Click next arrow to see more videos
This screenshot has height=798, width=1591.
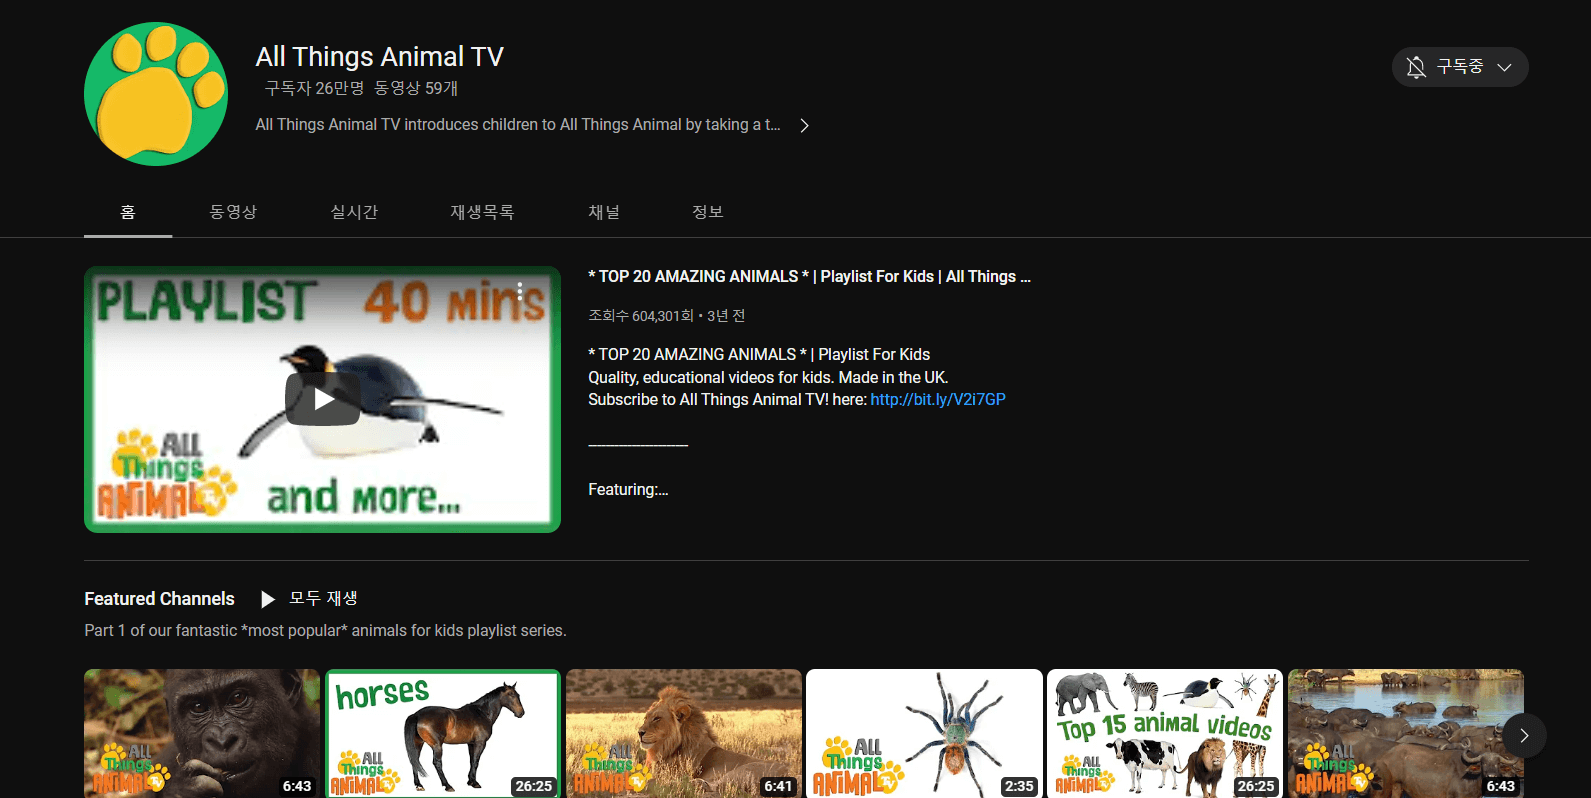(1524, 735)
